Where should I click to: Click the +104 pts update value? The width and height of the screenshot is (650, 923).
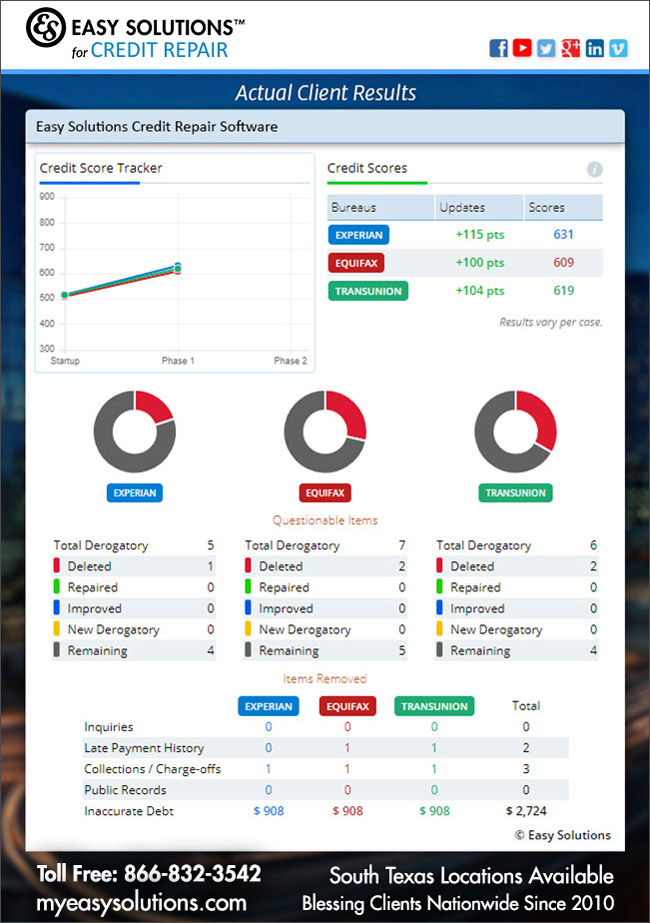pyautogui.click(x=480, y=291)
